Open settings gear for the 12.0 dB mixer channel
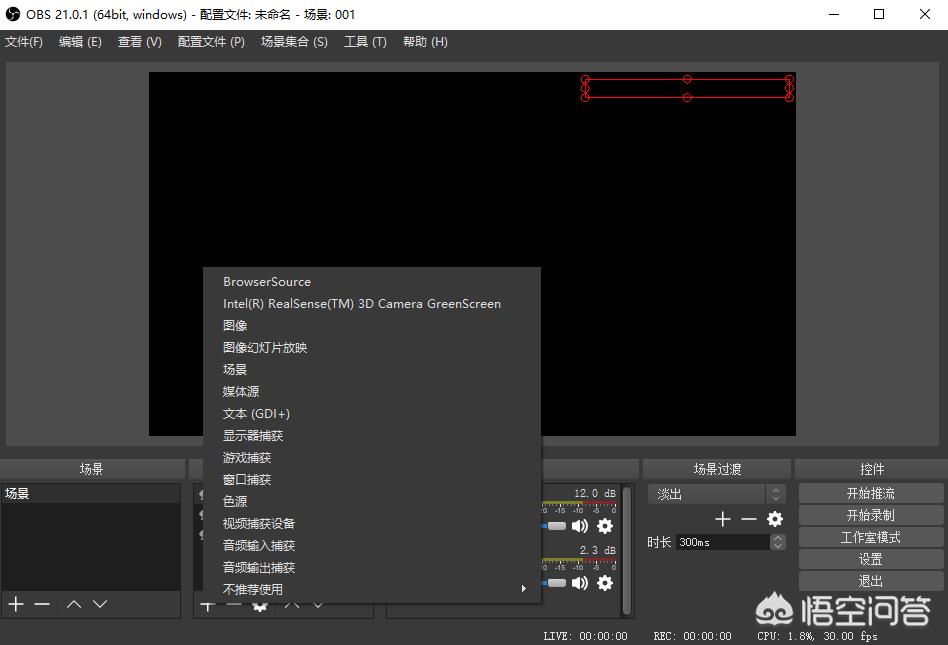Image resolution: width=948 pixels, height=645 pixels. click(x=605, y=526)
